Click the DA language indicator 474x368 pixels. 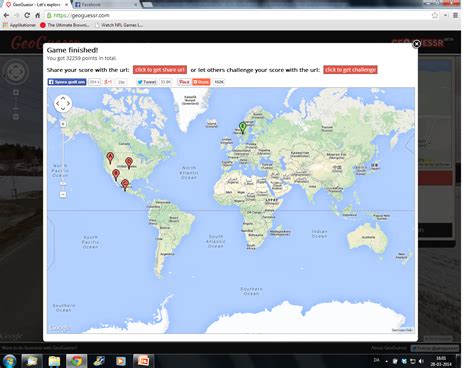point(377,360)
